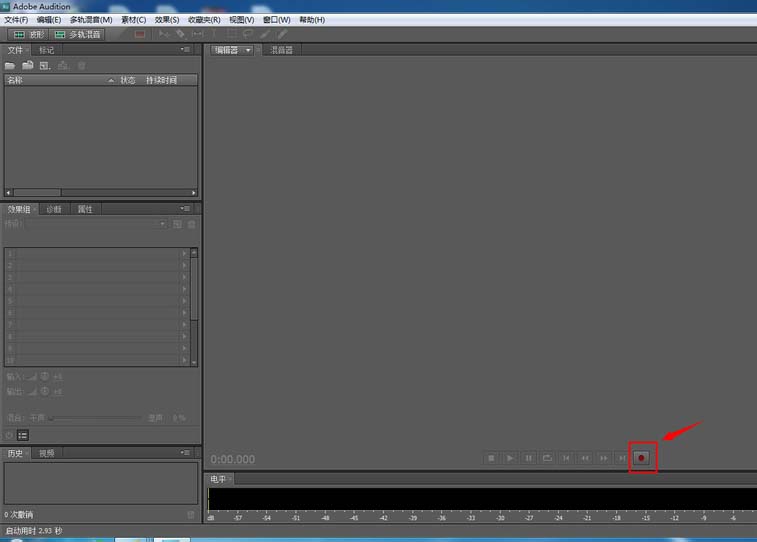757x542 pixels.
Task: Switch to the 标记 tab
Action: pos(46,50)
